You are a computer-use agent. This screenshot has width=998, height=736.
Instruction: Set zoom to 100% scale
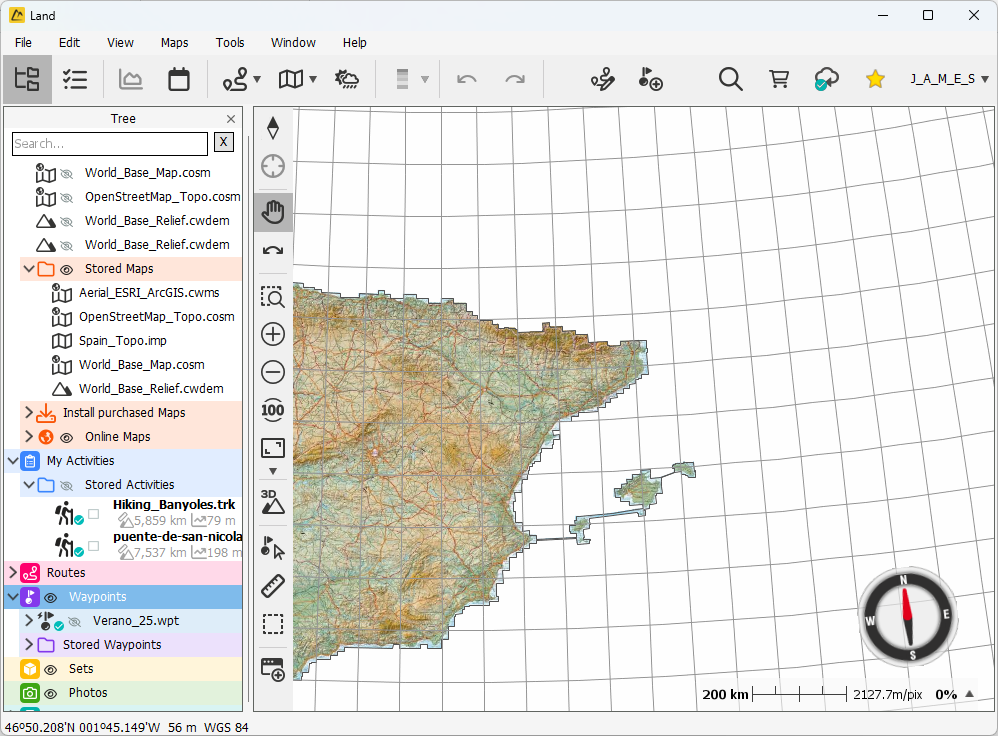point(273,410)
